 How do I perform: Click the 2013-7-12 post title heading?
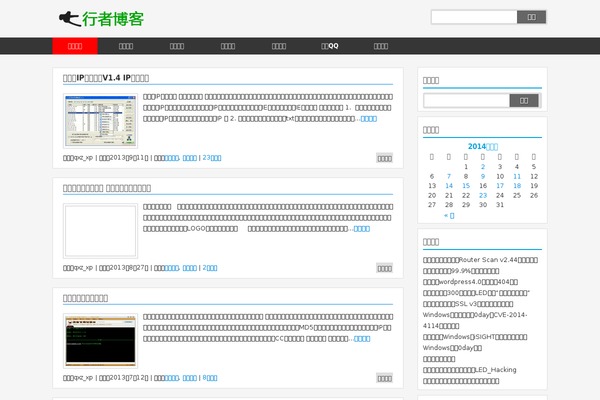85,298
